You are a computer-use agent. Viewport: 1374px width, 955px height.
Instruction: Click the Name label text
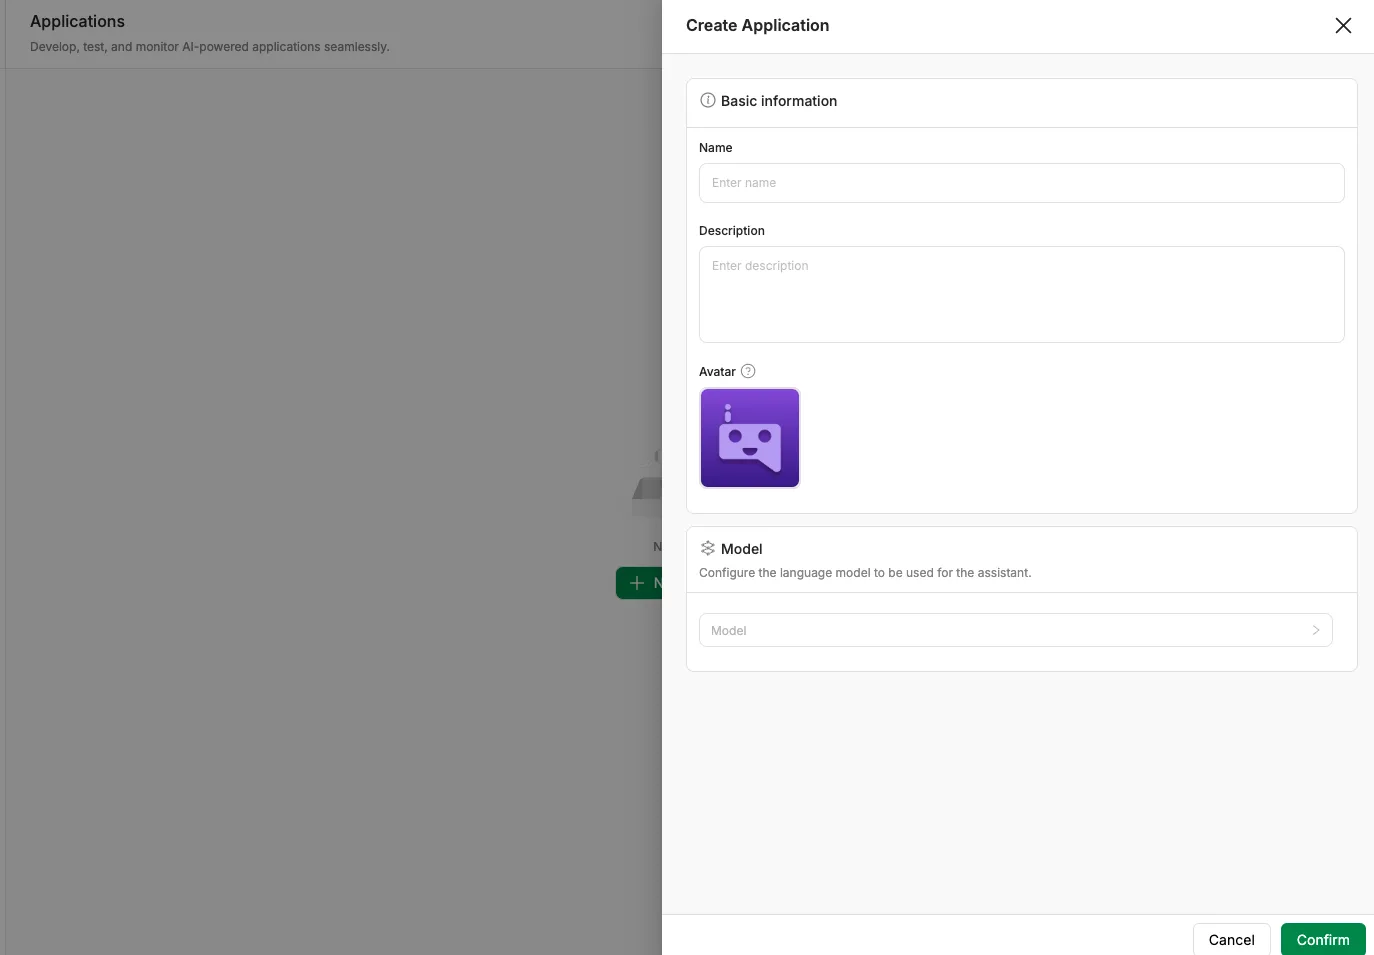715,148
